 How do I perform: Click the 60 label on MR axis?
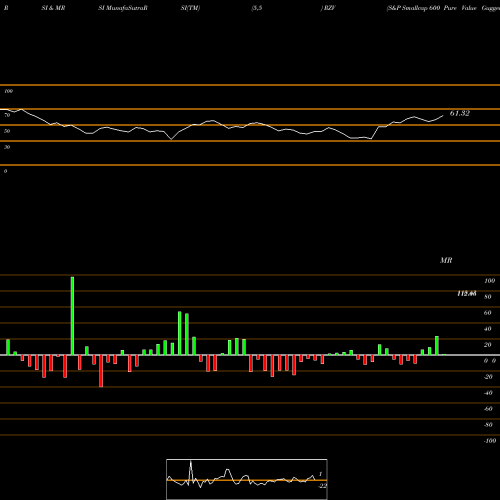488,313
